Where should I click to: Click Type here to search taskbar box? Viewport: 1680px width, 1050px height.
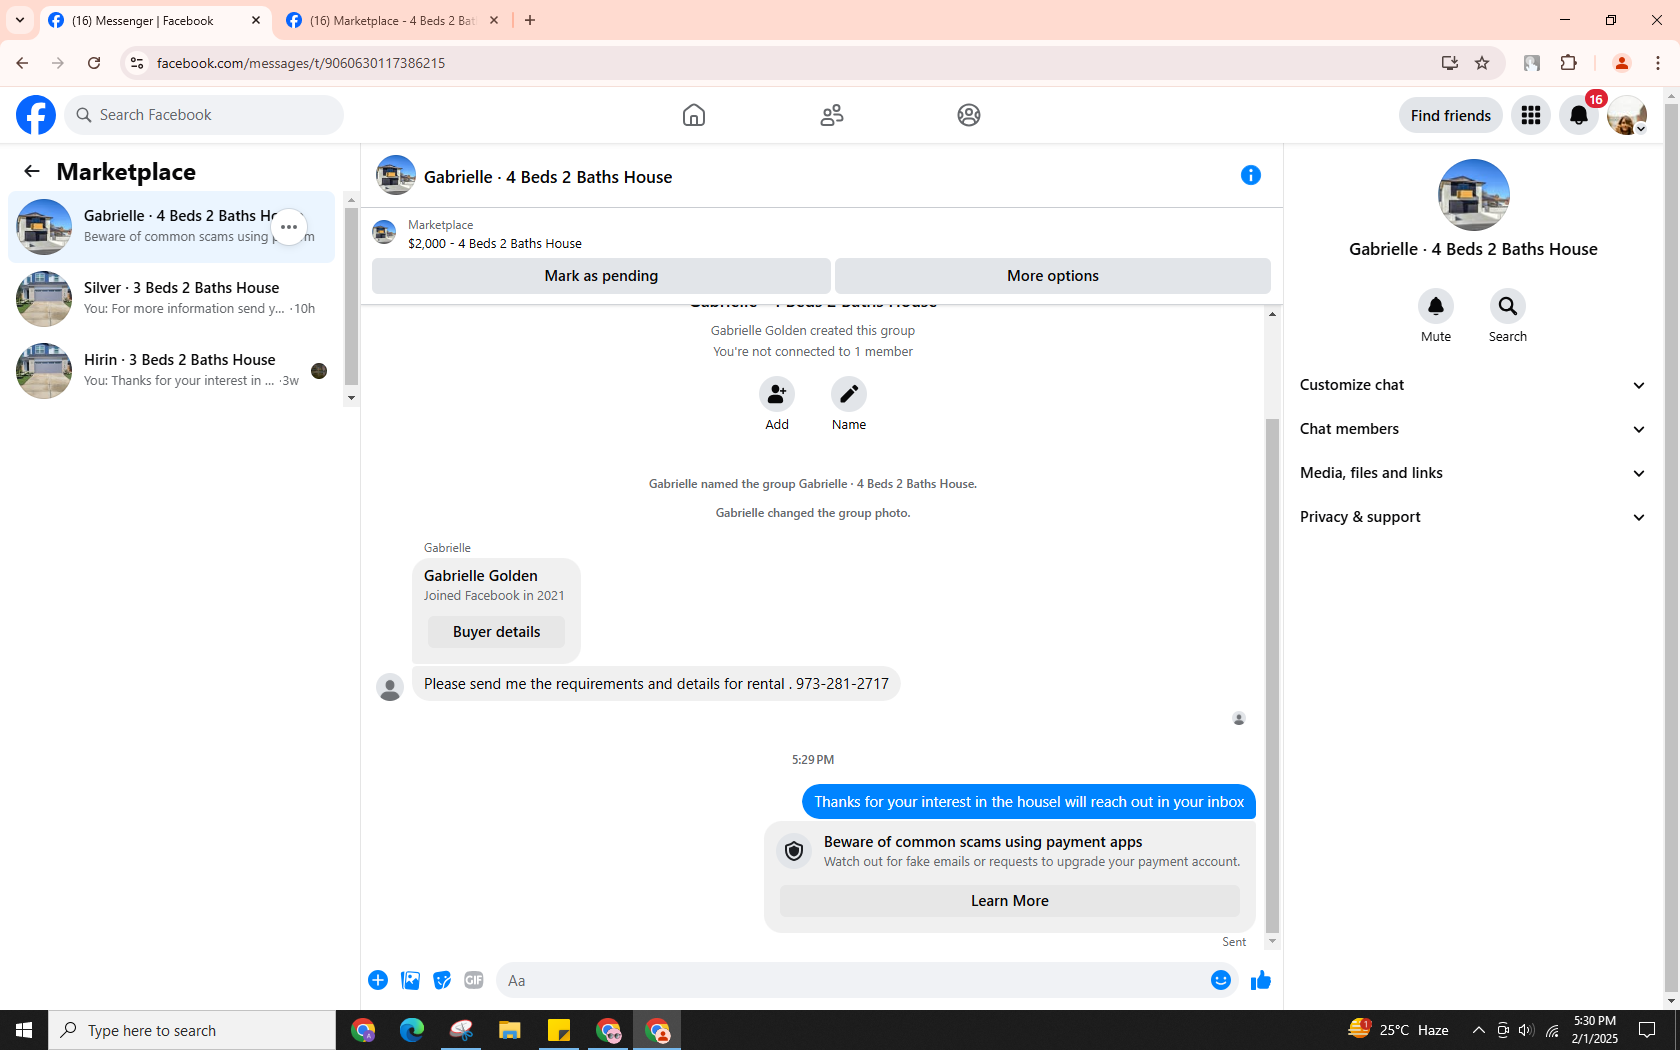coord(192,1030)
